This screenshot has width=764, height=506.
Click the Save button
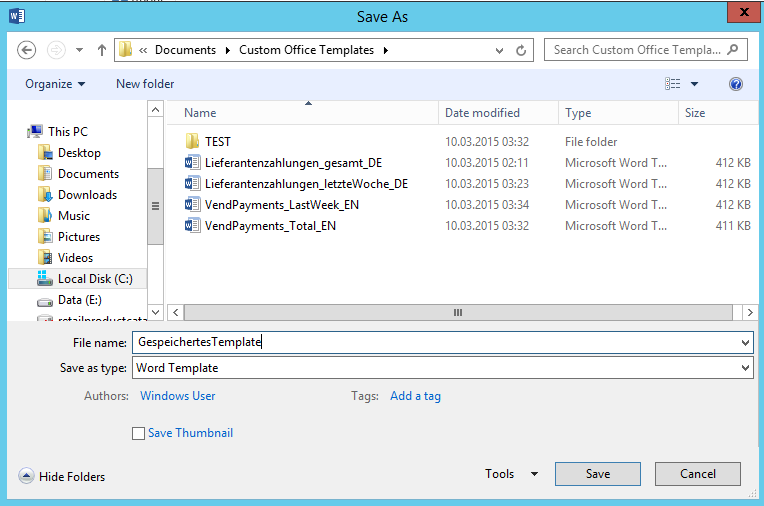(597, 474)
